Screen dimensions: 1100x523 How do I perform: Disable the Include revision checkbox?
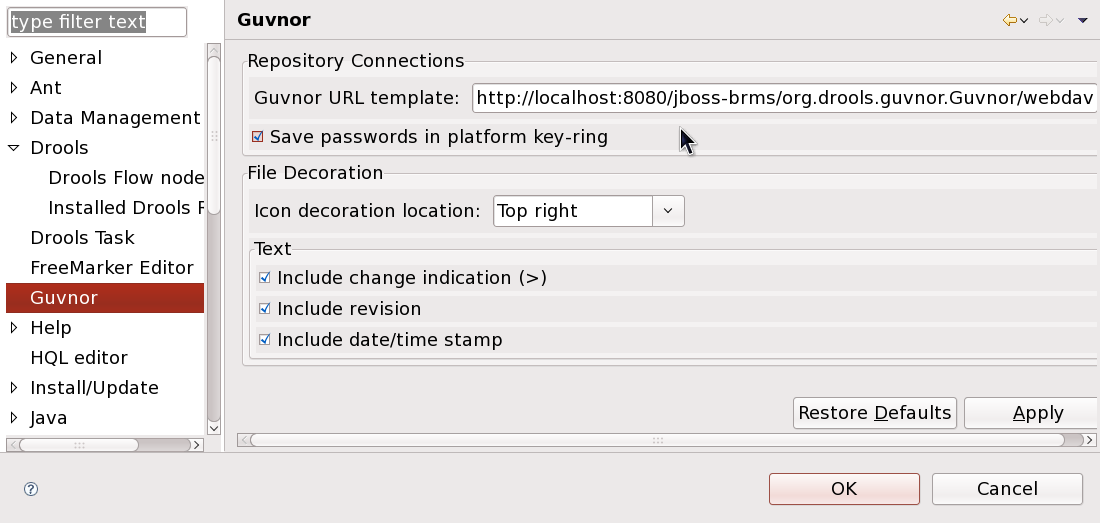tap(265, 309)
